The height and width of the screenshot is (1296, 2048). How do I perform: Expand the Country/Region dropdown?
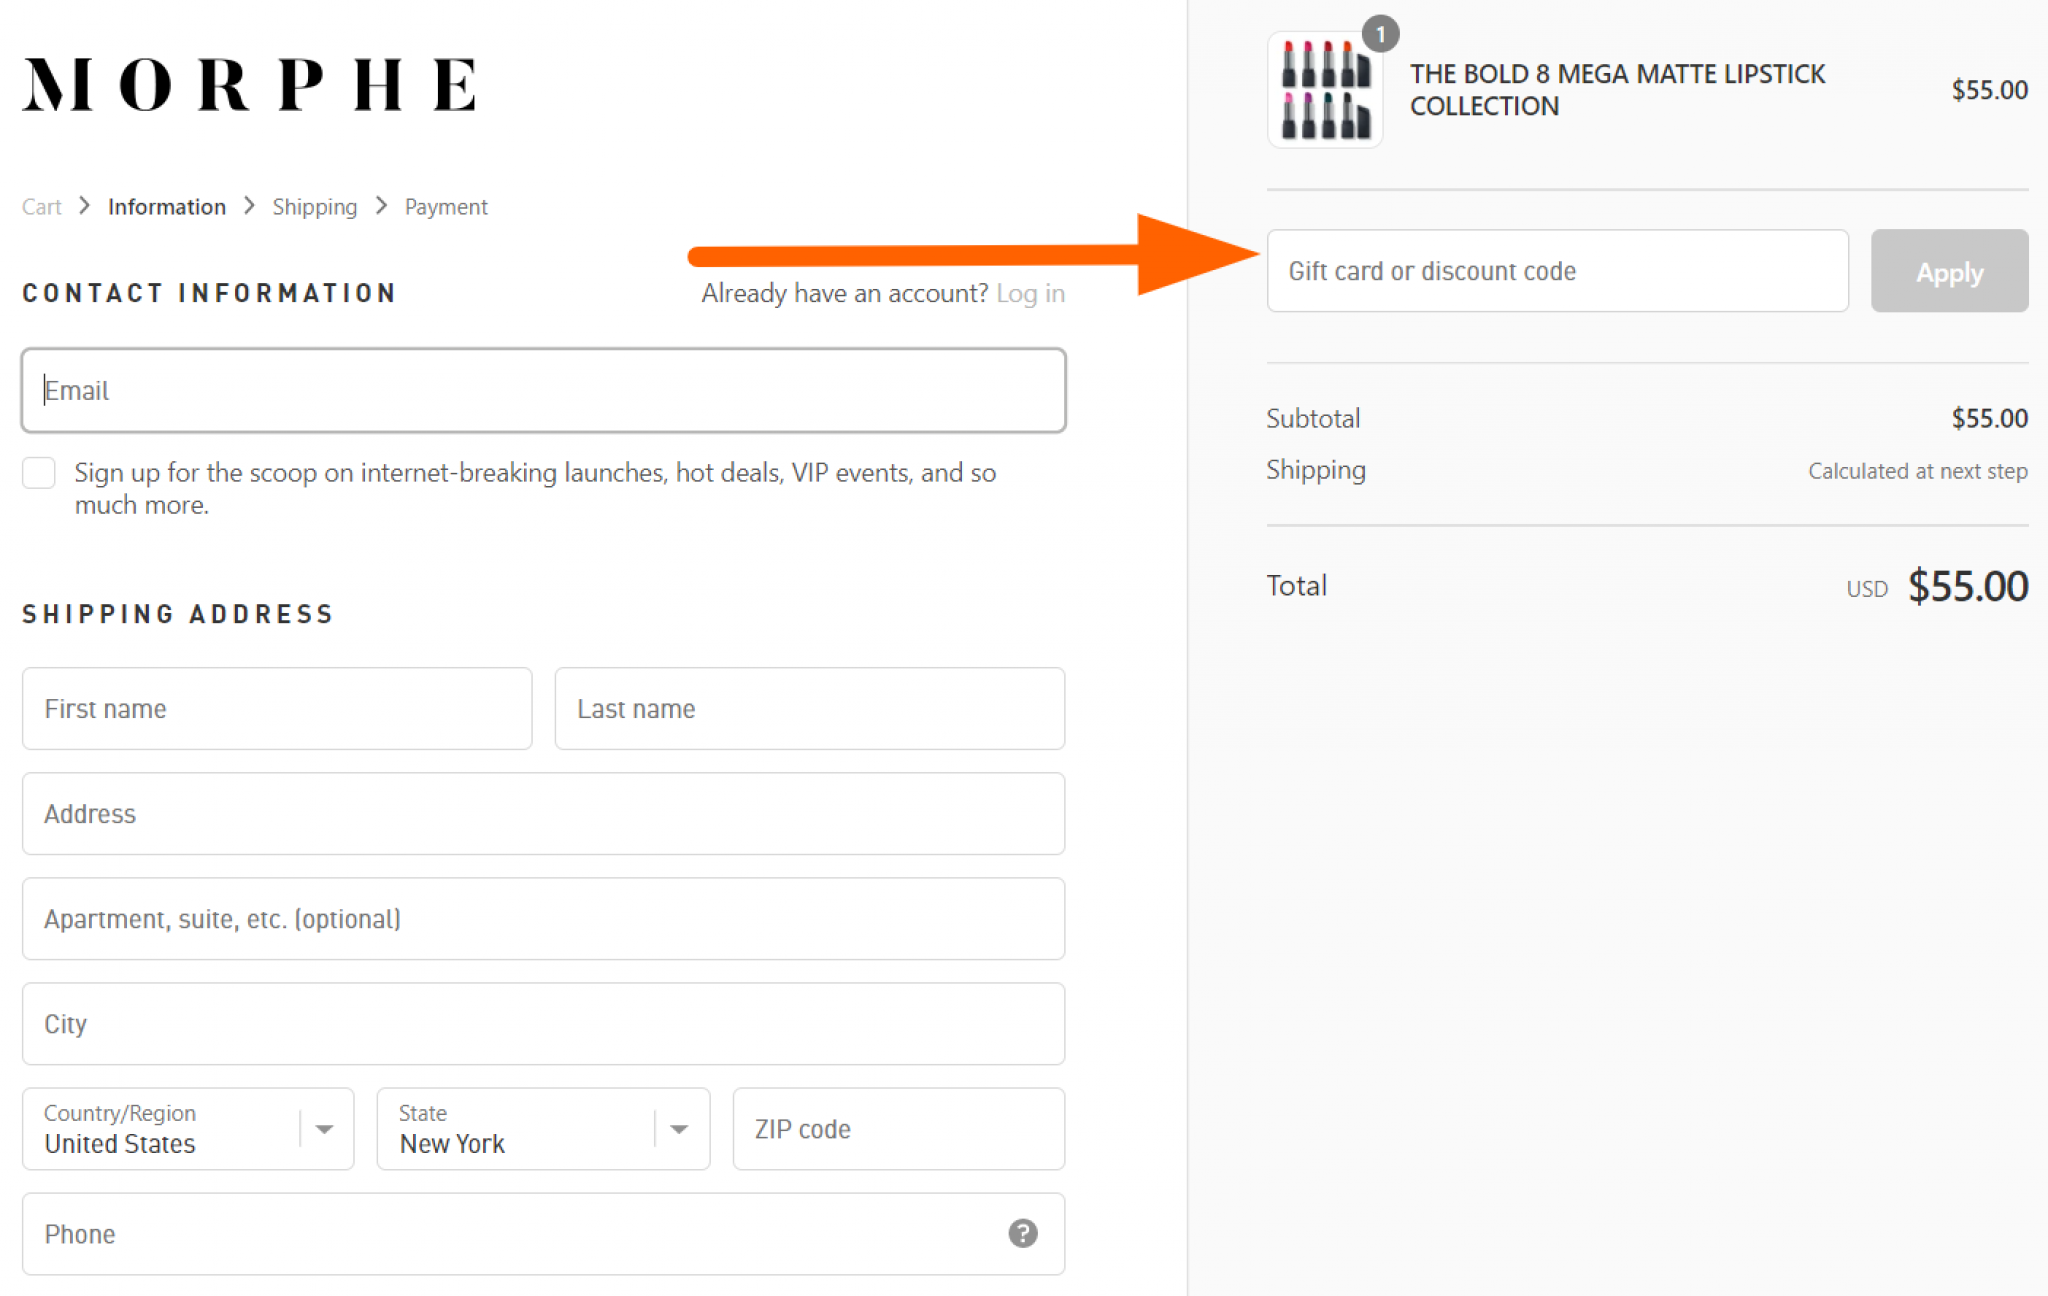[x=188, y=1129]
